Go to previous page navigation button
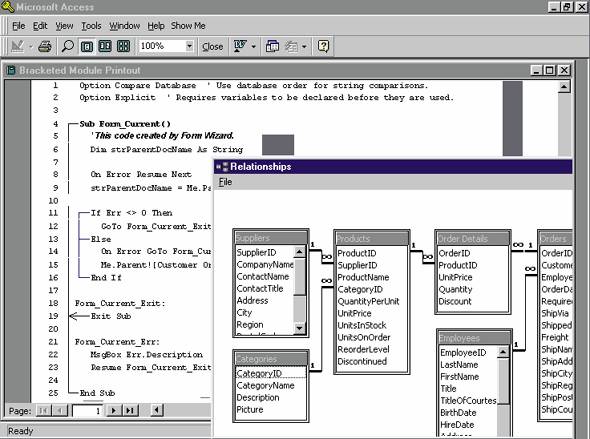Image resolution: width=590 pixels, height=439 pixels. 59,410
